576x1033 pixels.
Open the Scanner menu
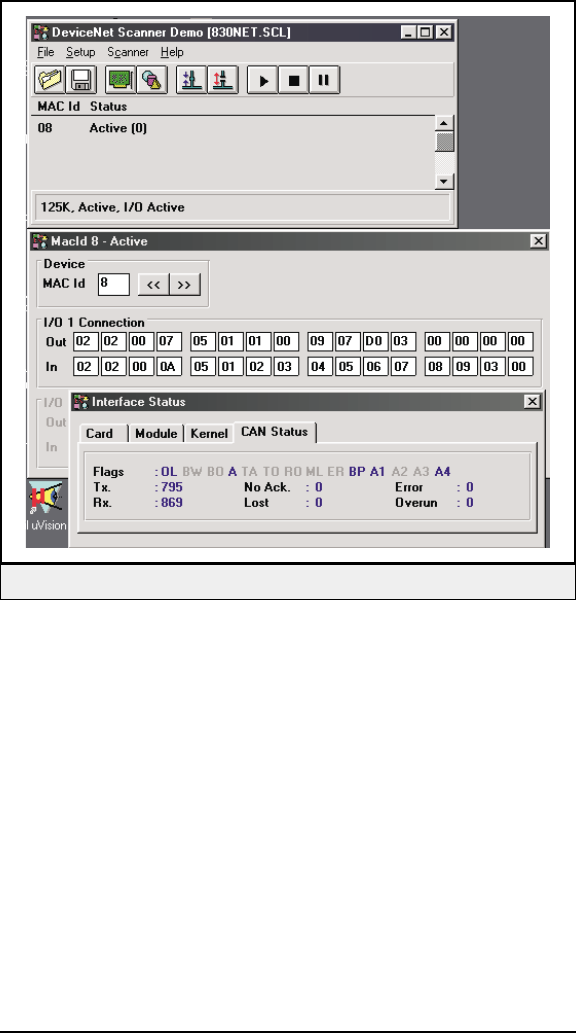pyautogui.click(x=128, y=52)
